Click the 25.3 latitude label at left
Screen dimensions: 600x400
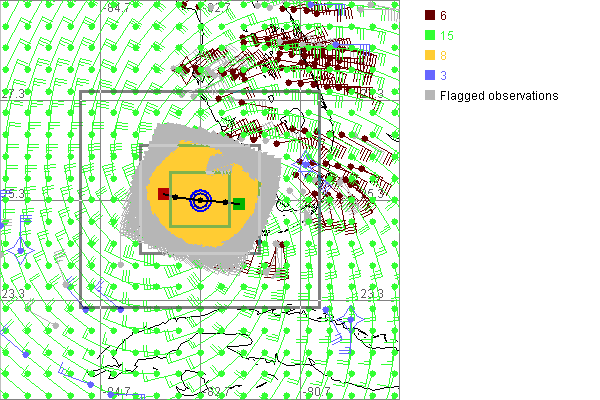coord(12,193)
